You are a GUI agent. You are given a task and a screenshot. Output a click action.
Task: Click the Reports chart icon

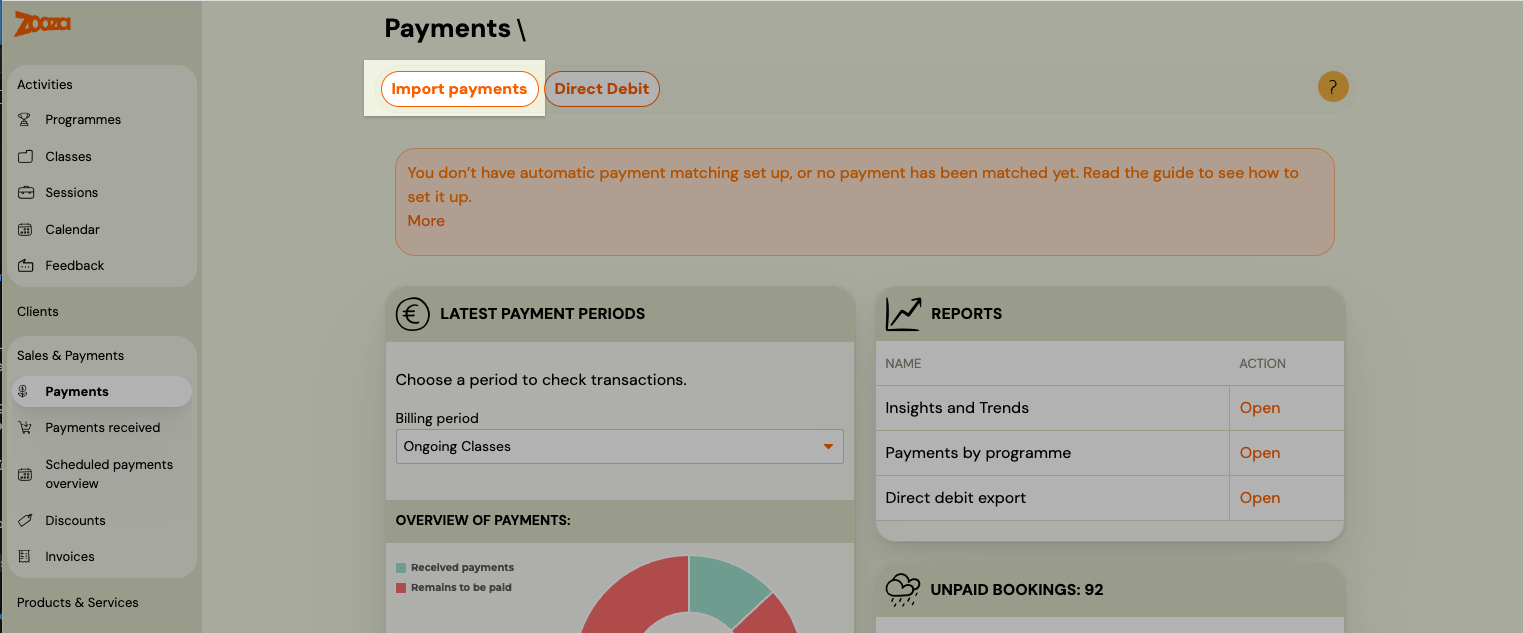[x=903, y=313]
